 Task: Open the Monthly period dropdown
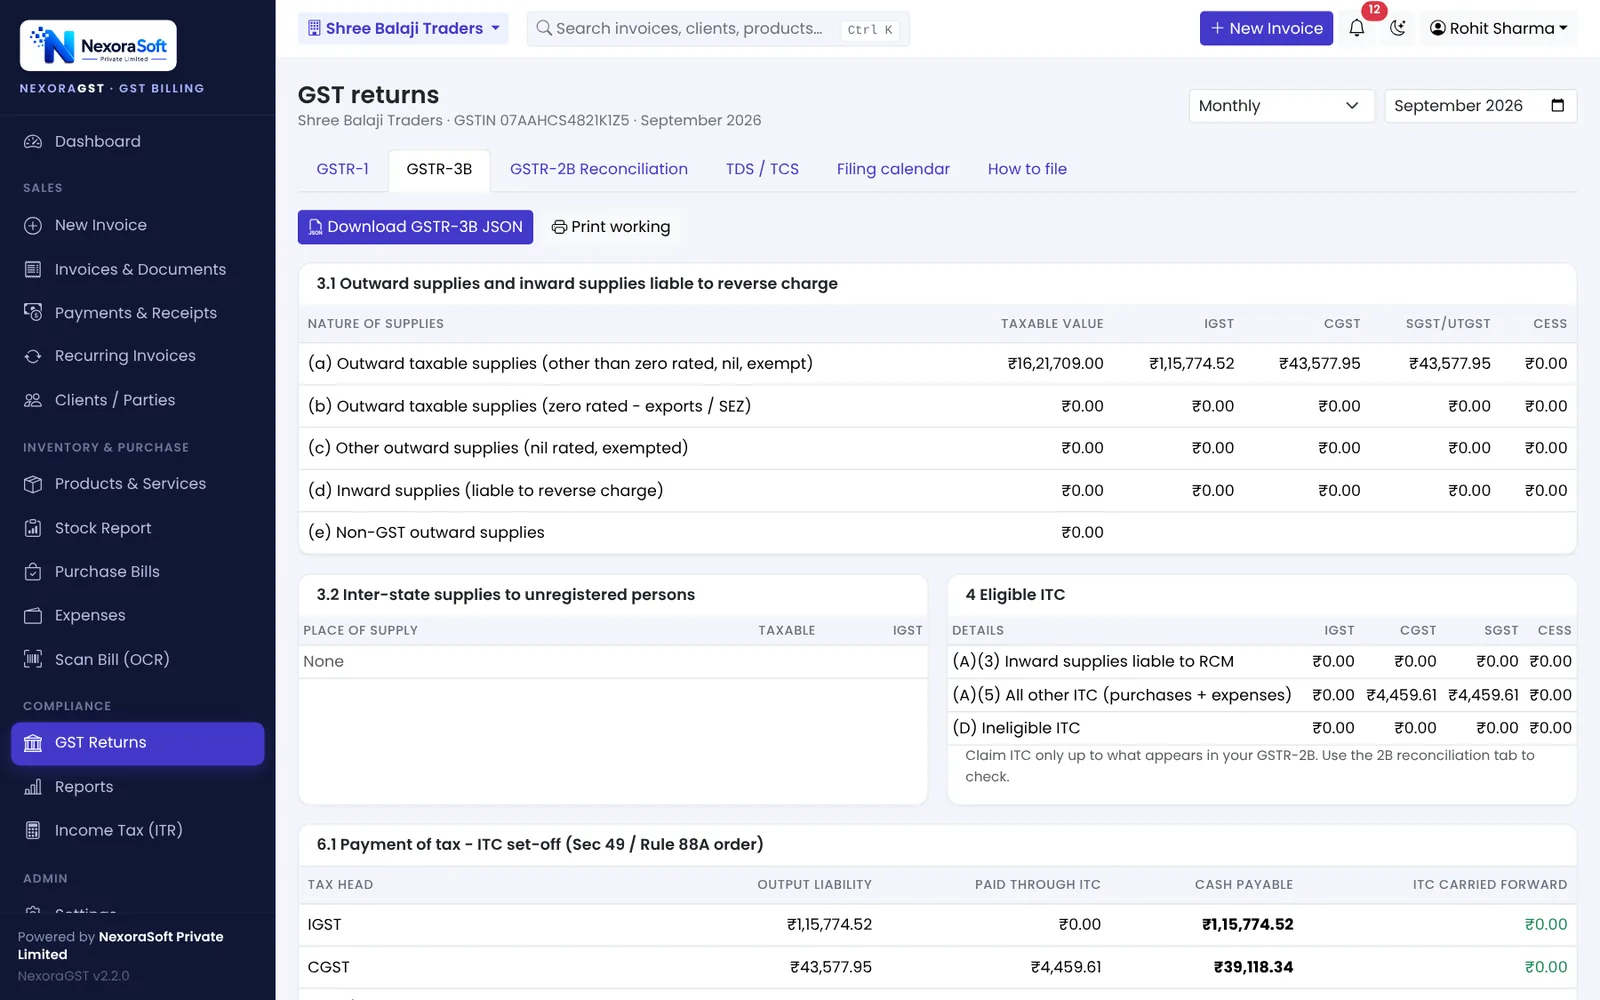pyautogui.click(x=1281, y=106)
